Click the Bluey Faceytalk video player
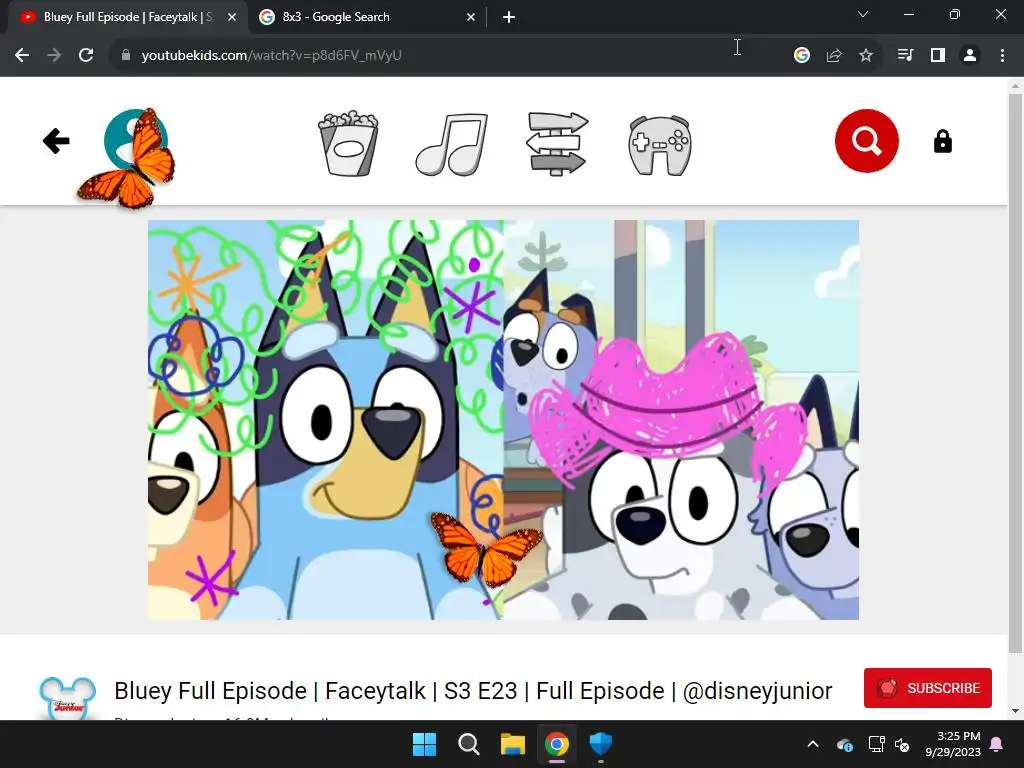The height and width of the screenshot is (768, 1024). point(503,420)
